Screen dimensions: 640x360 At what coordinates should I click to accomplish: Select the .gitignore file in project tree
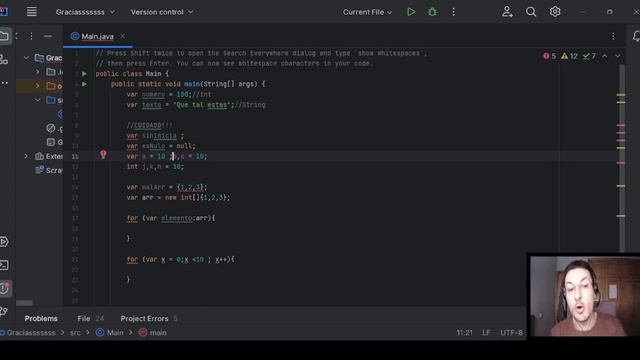[54, 128]
